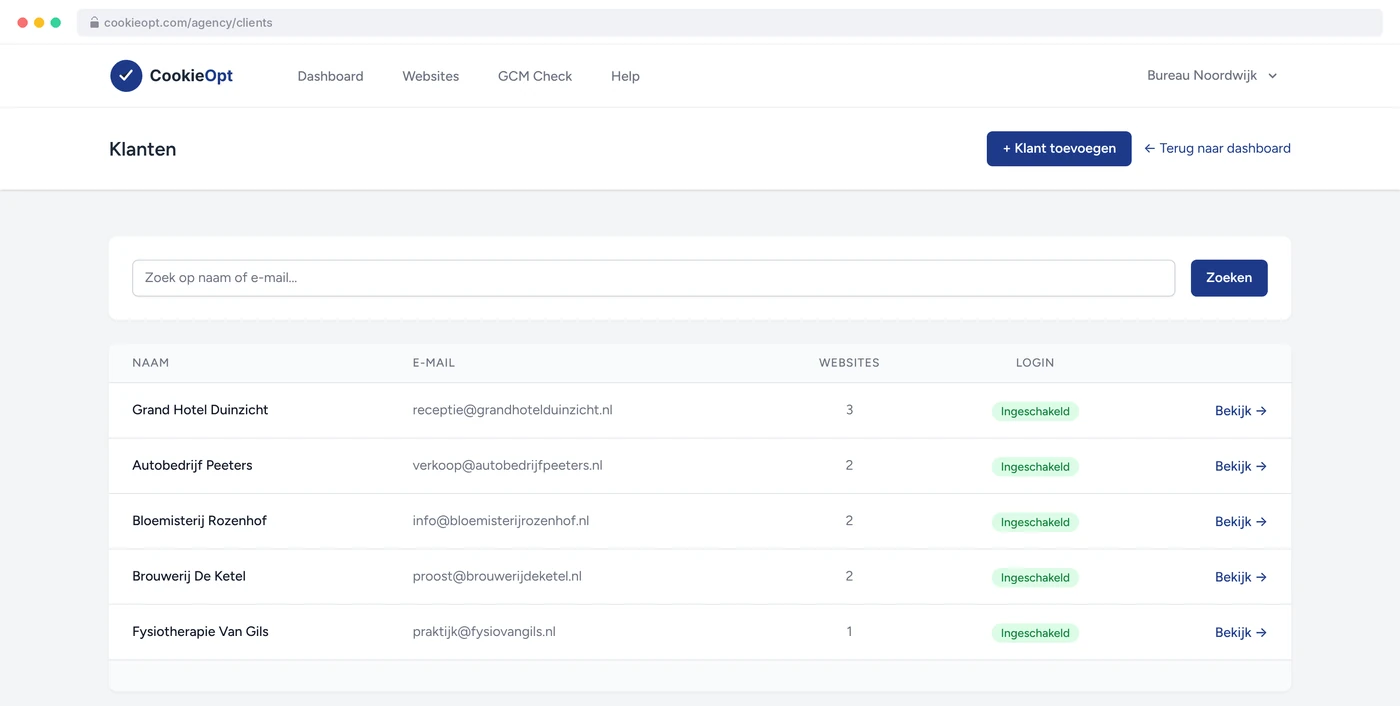The image size is (1400, 706).
Task: Select the Bloemisterij Rozenhof client name
Action: 199,521
